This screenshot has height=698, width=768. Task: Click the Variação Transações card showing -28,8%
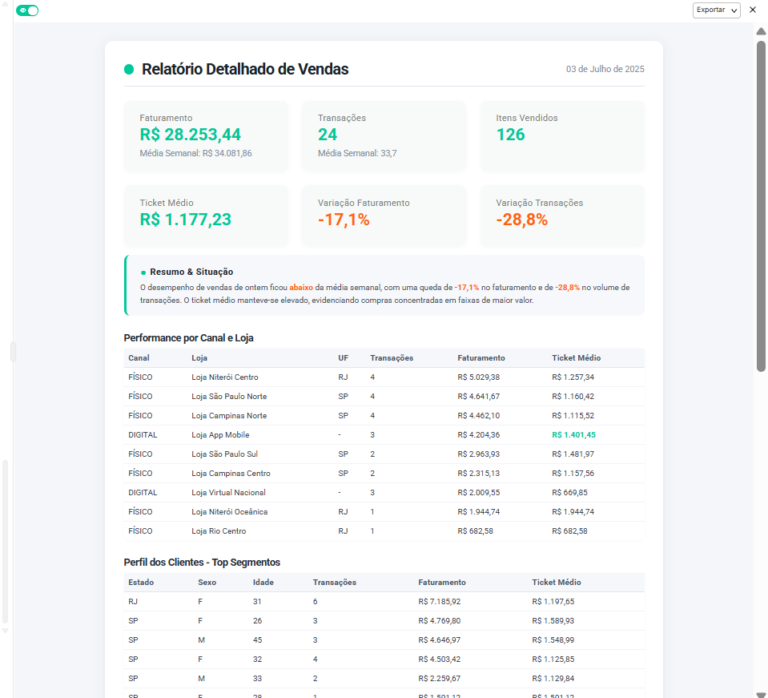tap(562, 215)
